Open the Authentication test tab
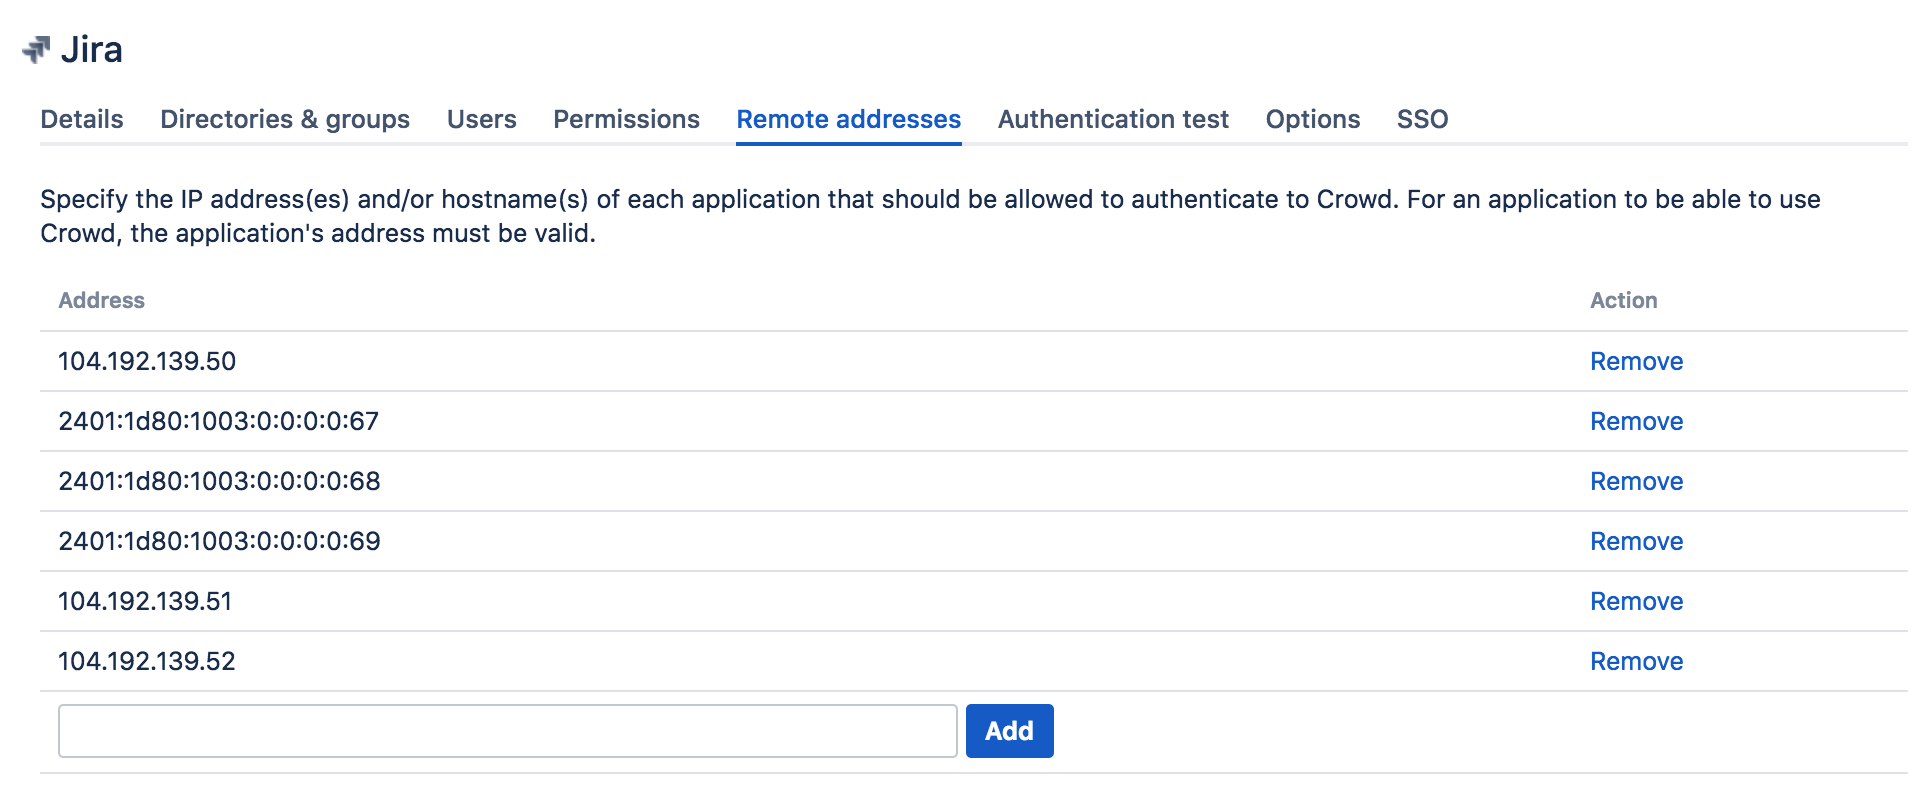 click(1113, 119)
